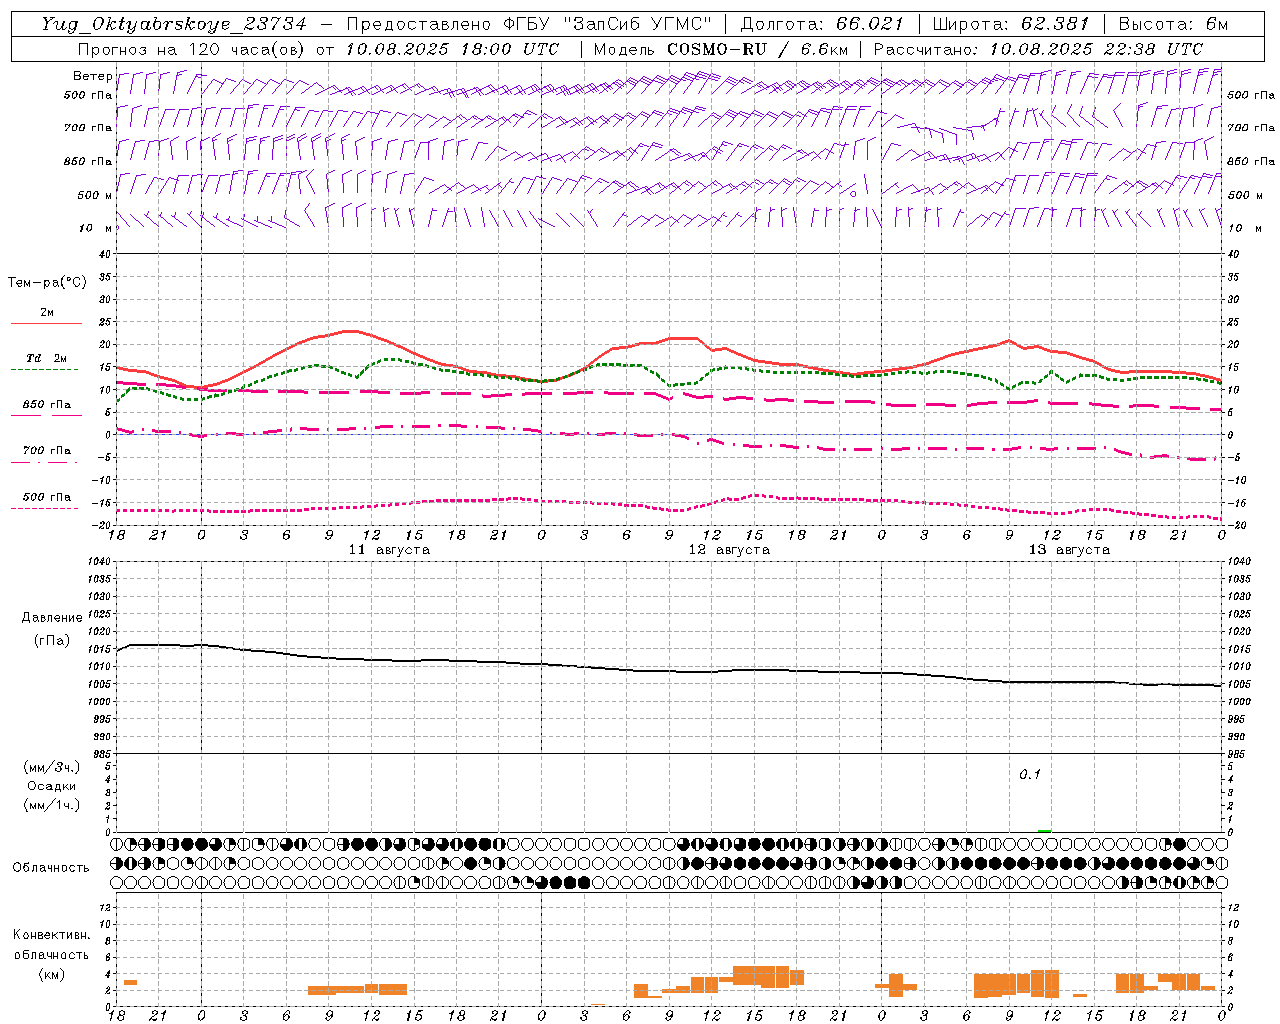This screenshot has height=1024, width=1280.
Task: Click the Облачность cloudiness row label
Action: [51, 868]
